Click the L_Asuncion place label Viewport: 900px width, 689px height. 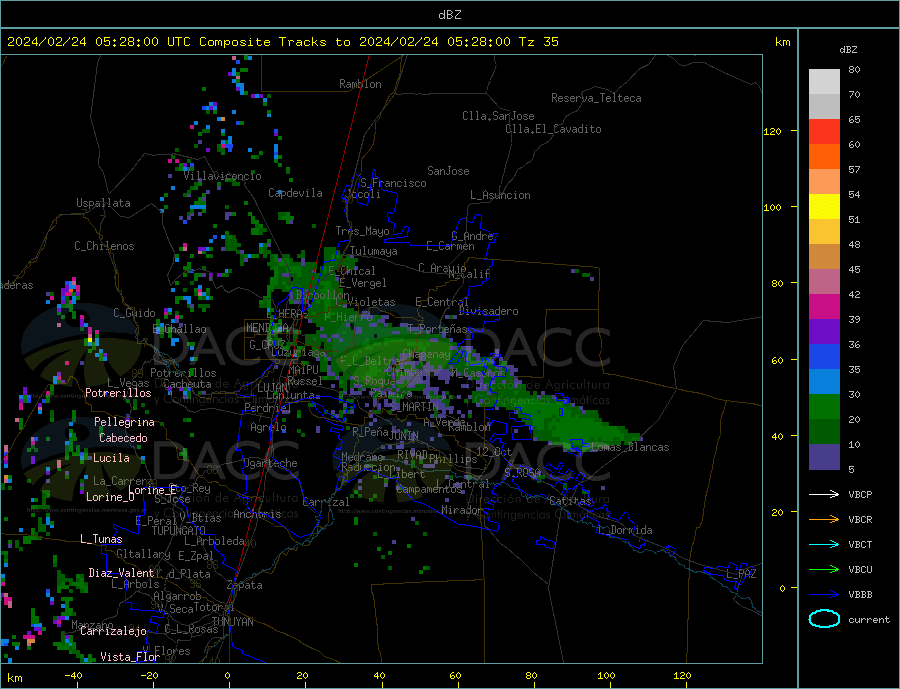click(500, 195)
